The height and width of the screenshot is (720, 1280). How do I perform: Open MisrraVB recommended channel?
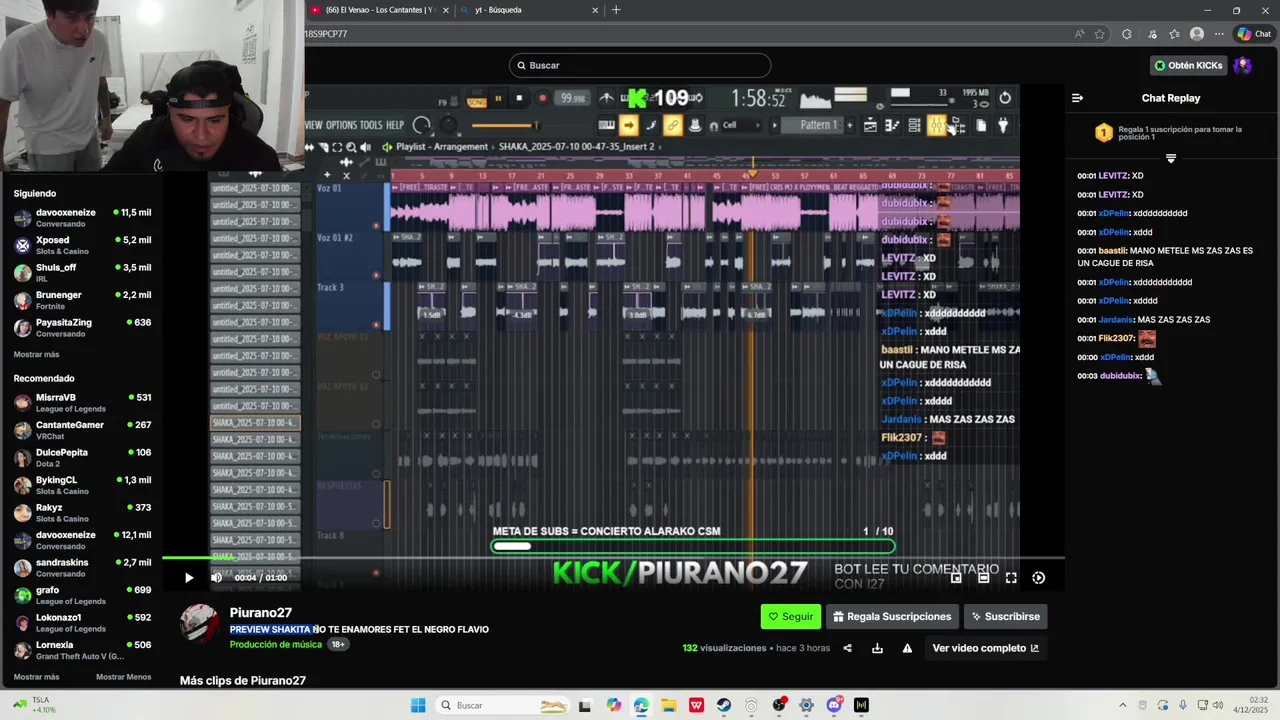click(x=82, y=403)
